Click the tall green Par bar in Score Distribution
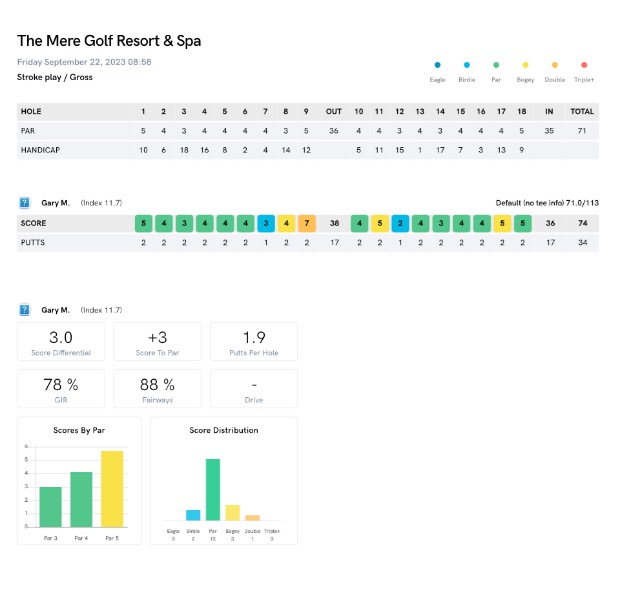 [213, 490]
